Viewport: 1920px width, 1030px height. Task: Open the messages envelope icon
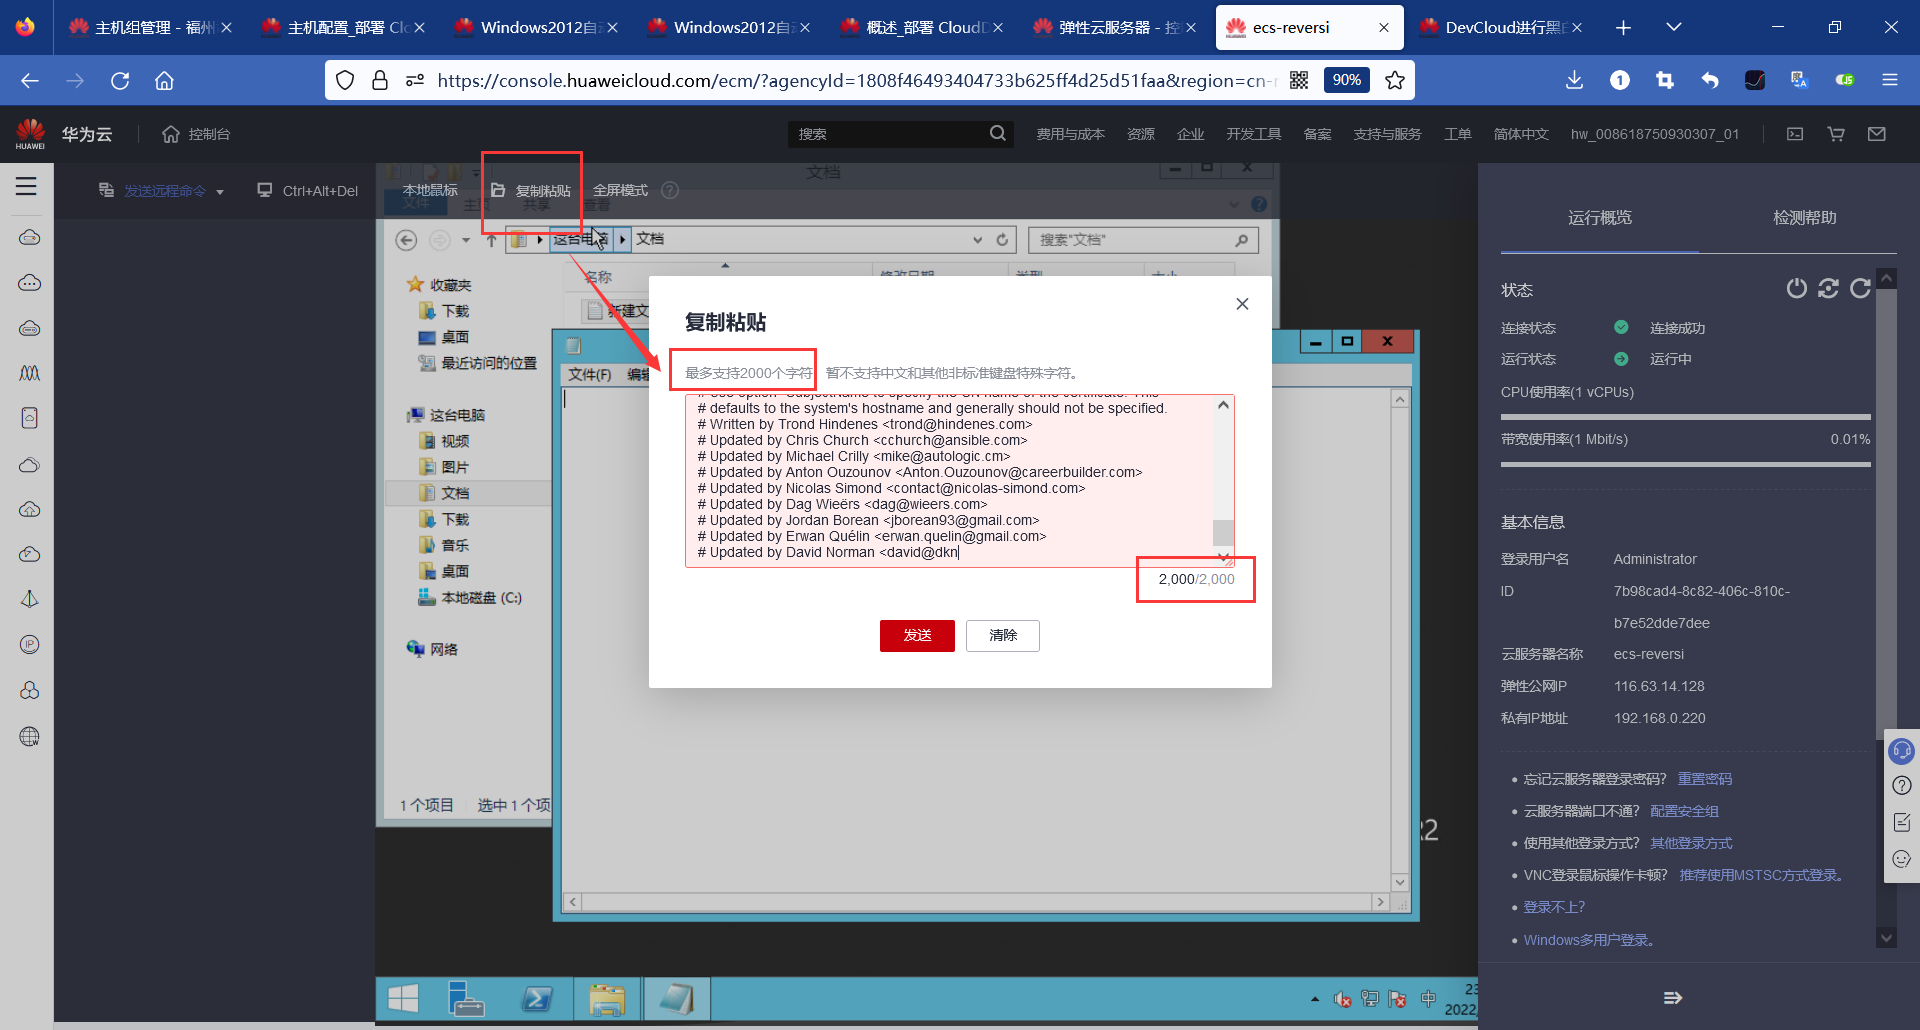point(1877,134)
